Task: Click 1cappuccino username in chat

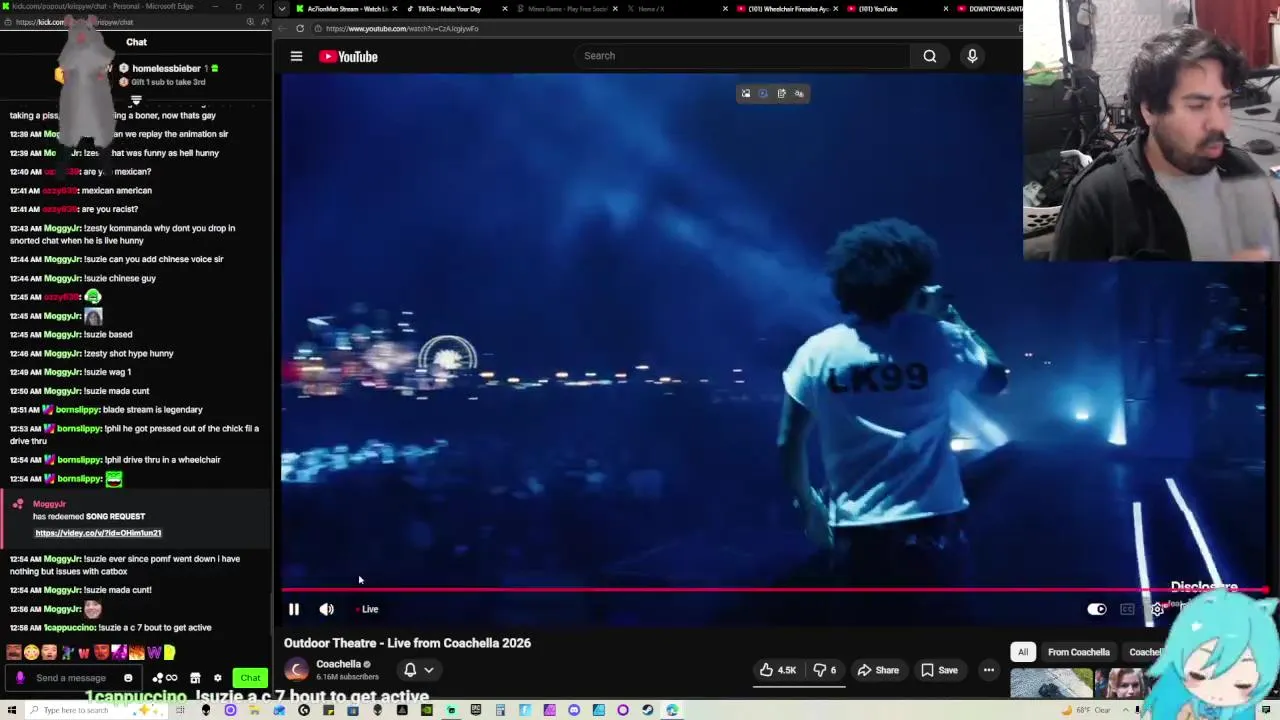Action: point(70,628)
